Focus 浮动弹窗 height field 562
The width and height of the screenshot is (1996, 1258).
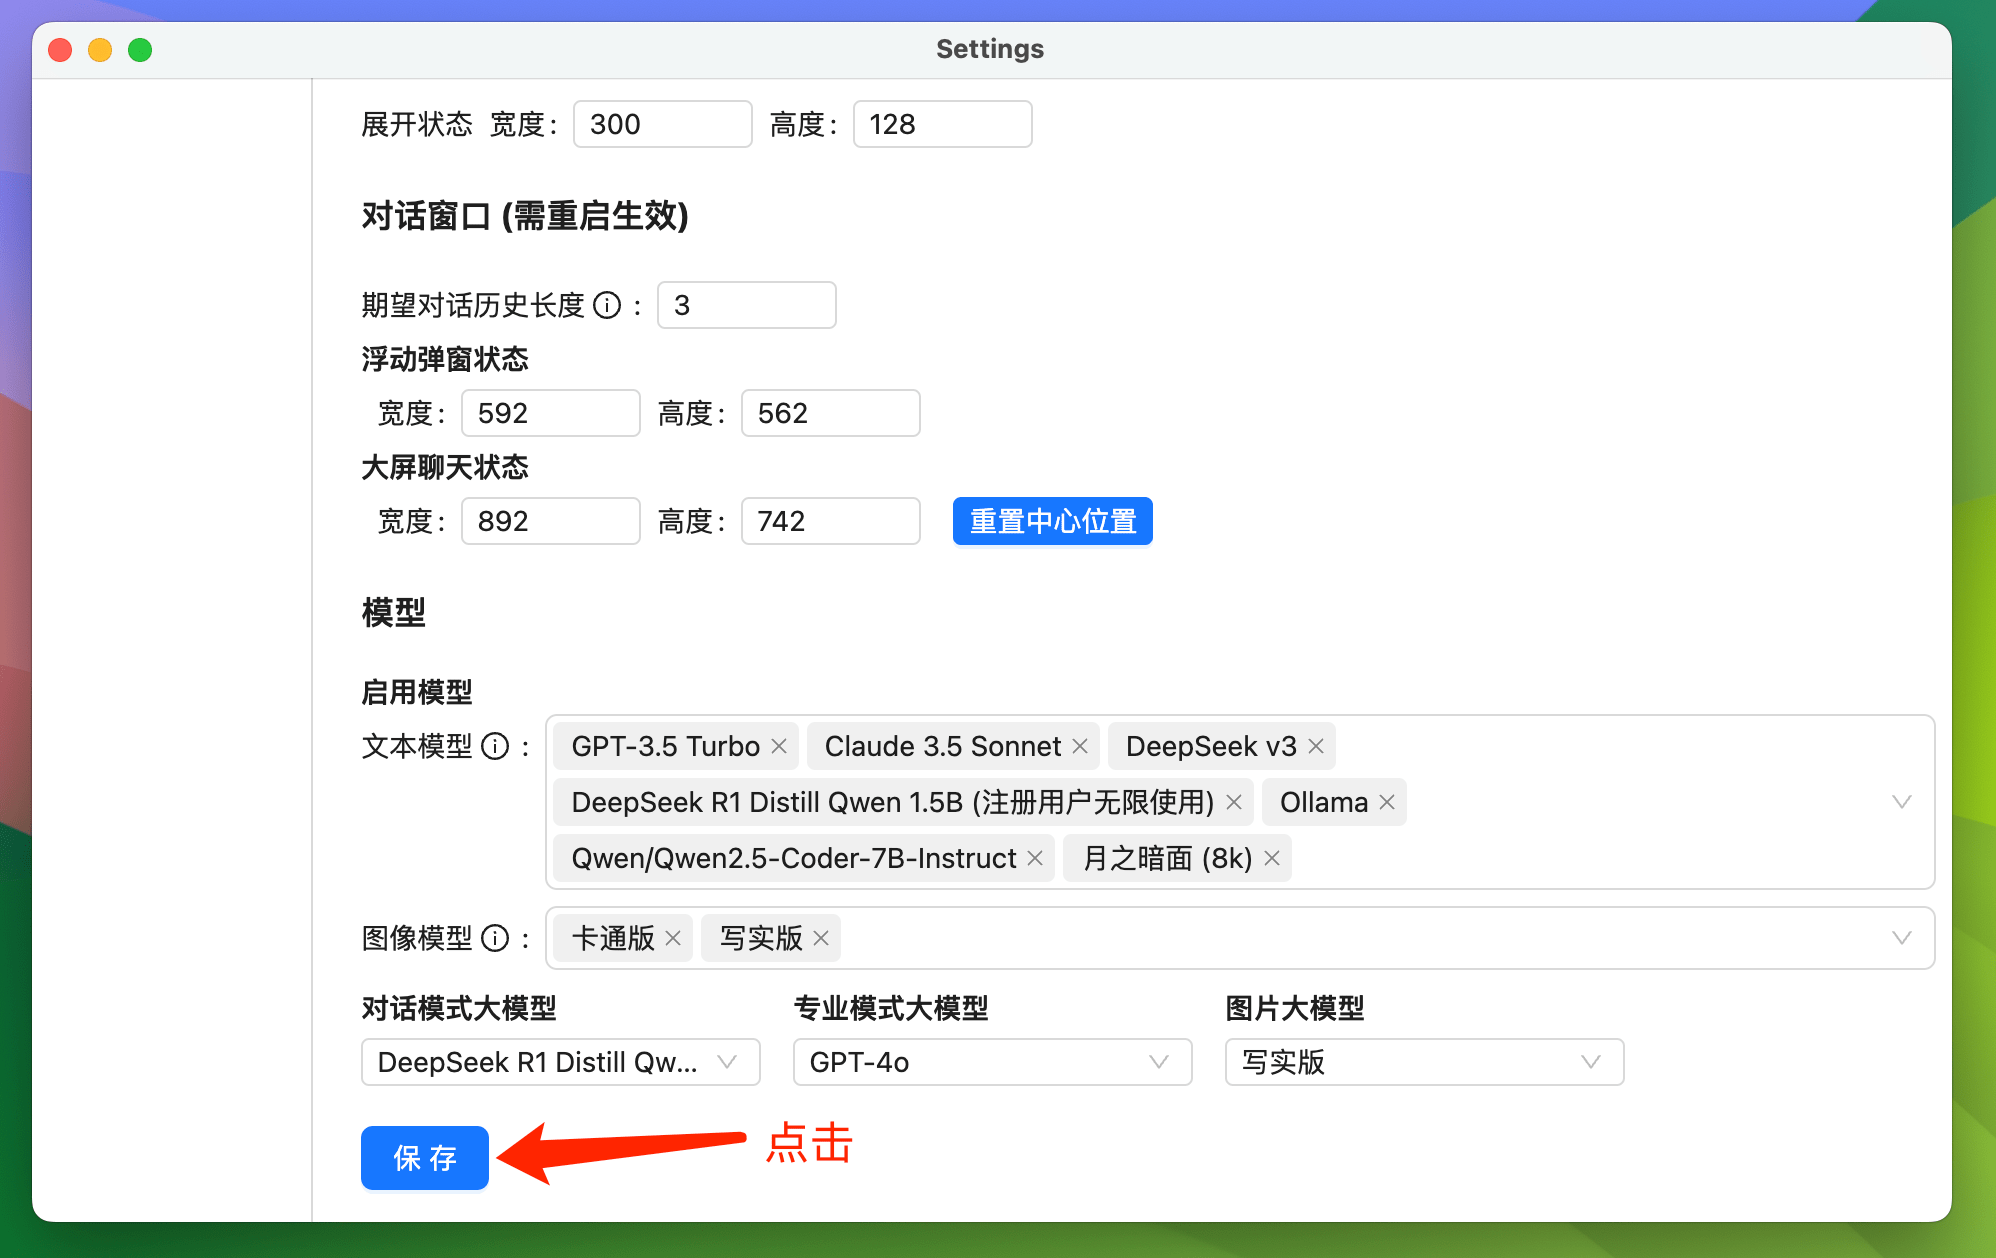pyautogui.click(x=831, y=413)
